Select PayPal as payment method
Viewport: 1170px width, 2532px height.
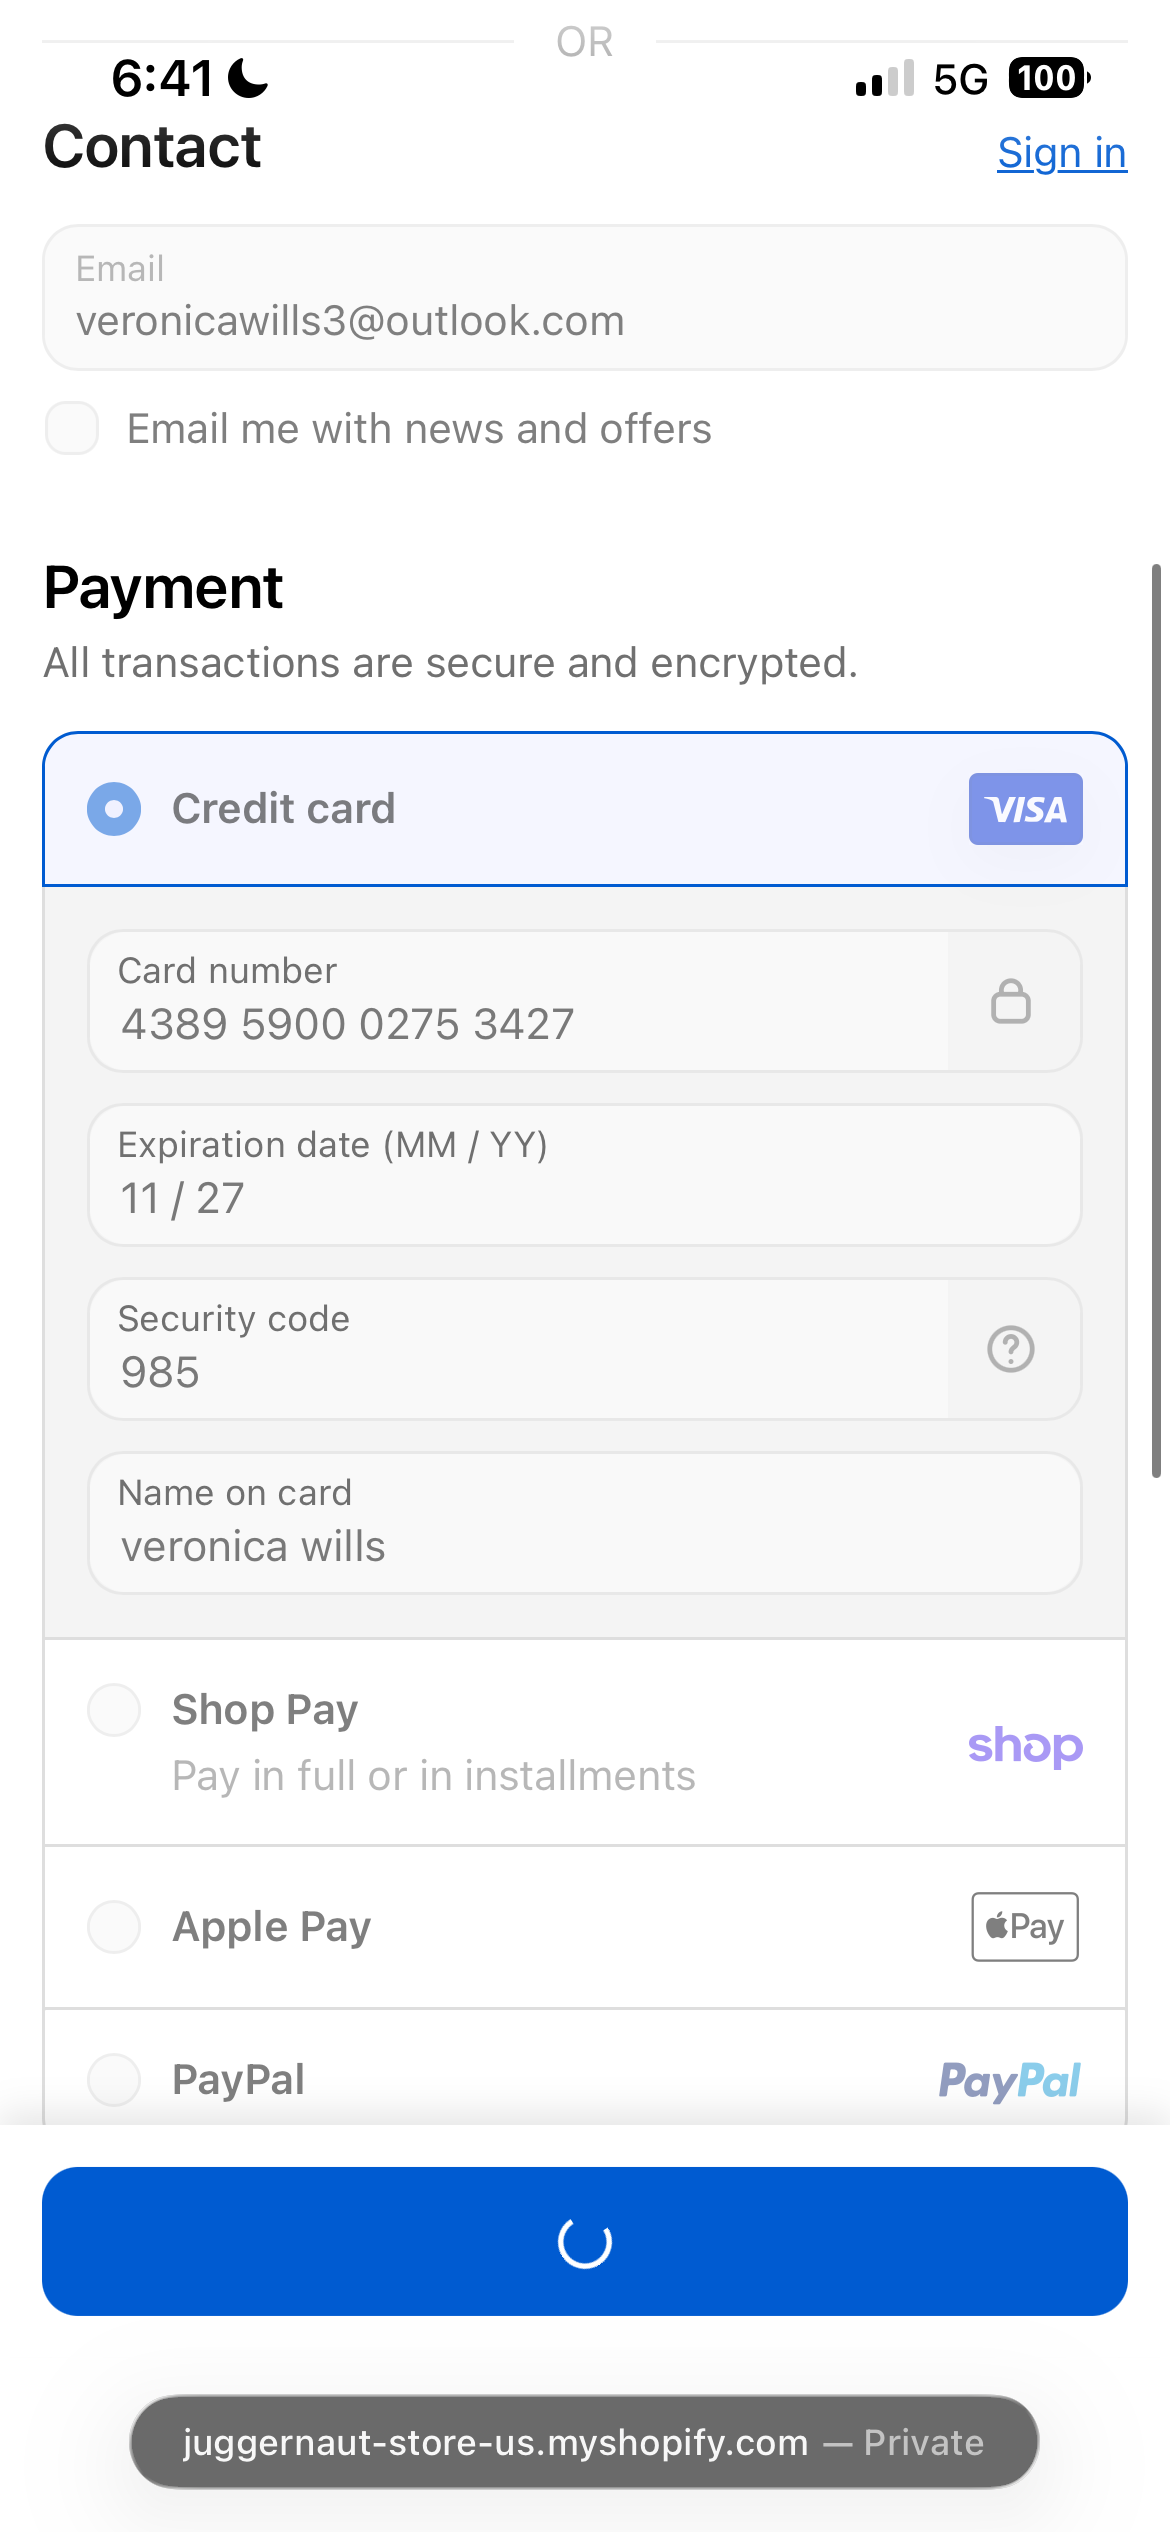click(114, 2080)
